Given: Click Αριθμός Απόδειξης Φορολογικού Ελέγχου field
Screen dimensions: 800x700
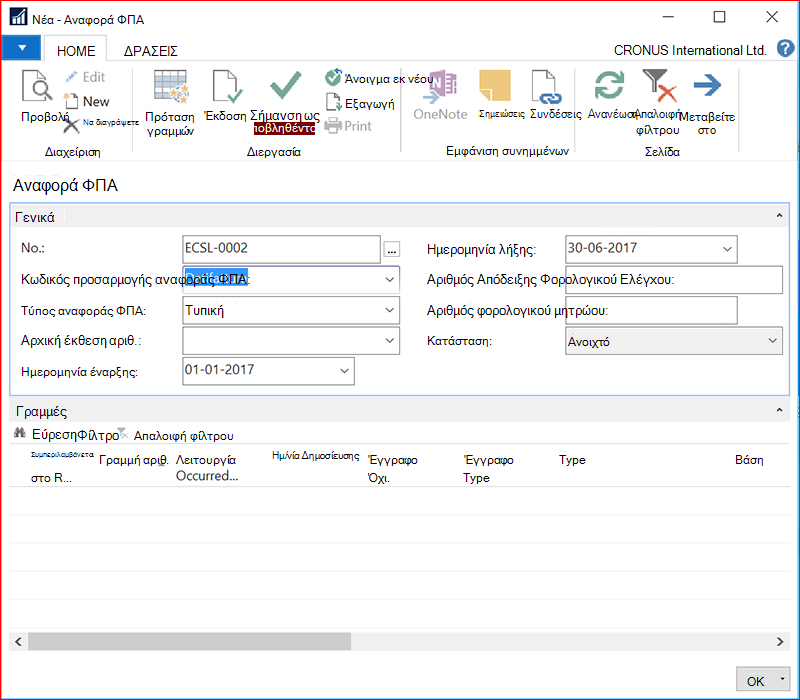Looking at the screenshot, I should (x=673, y=280).
